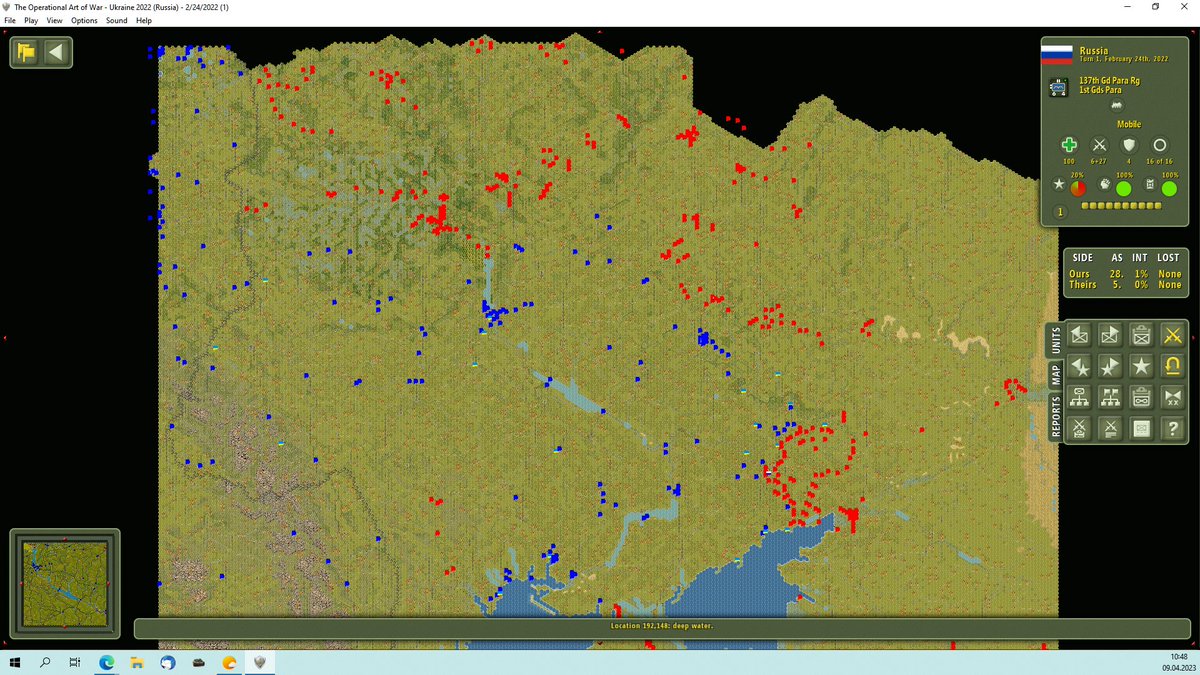Click the fist readiness icon
The width and height of the screenshot is (1200, 675).
pyautogui.click(x=1105, y=185)
